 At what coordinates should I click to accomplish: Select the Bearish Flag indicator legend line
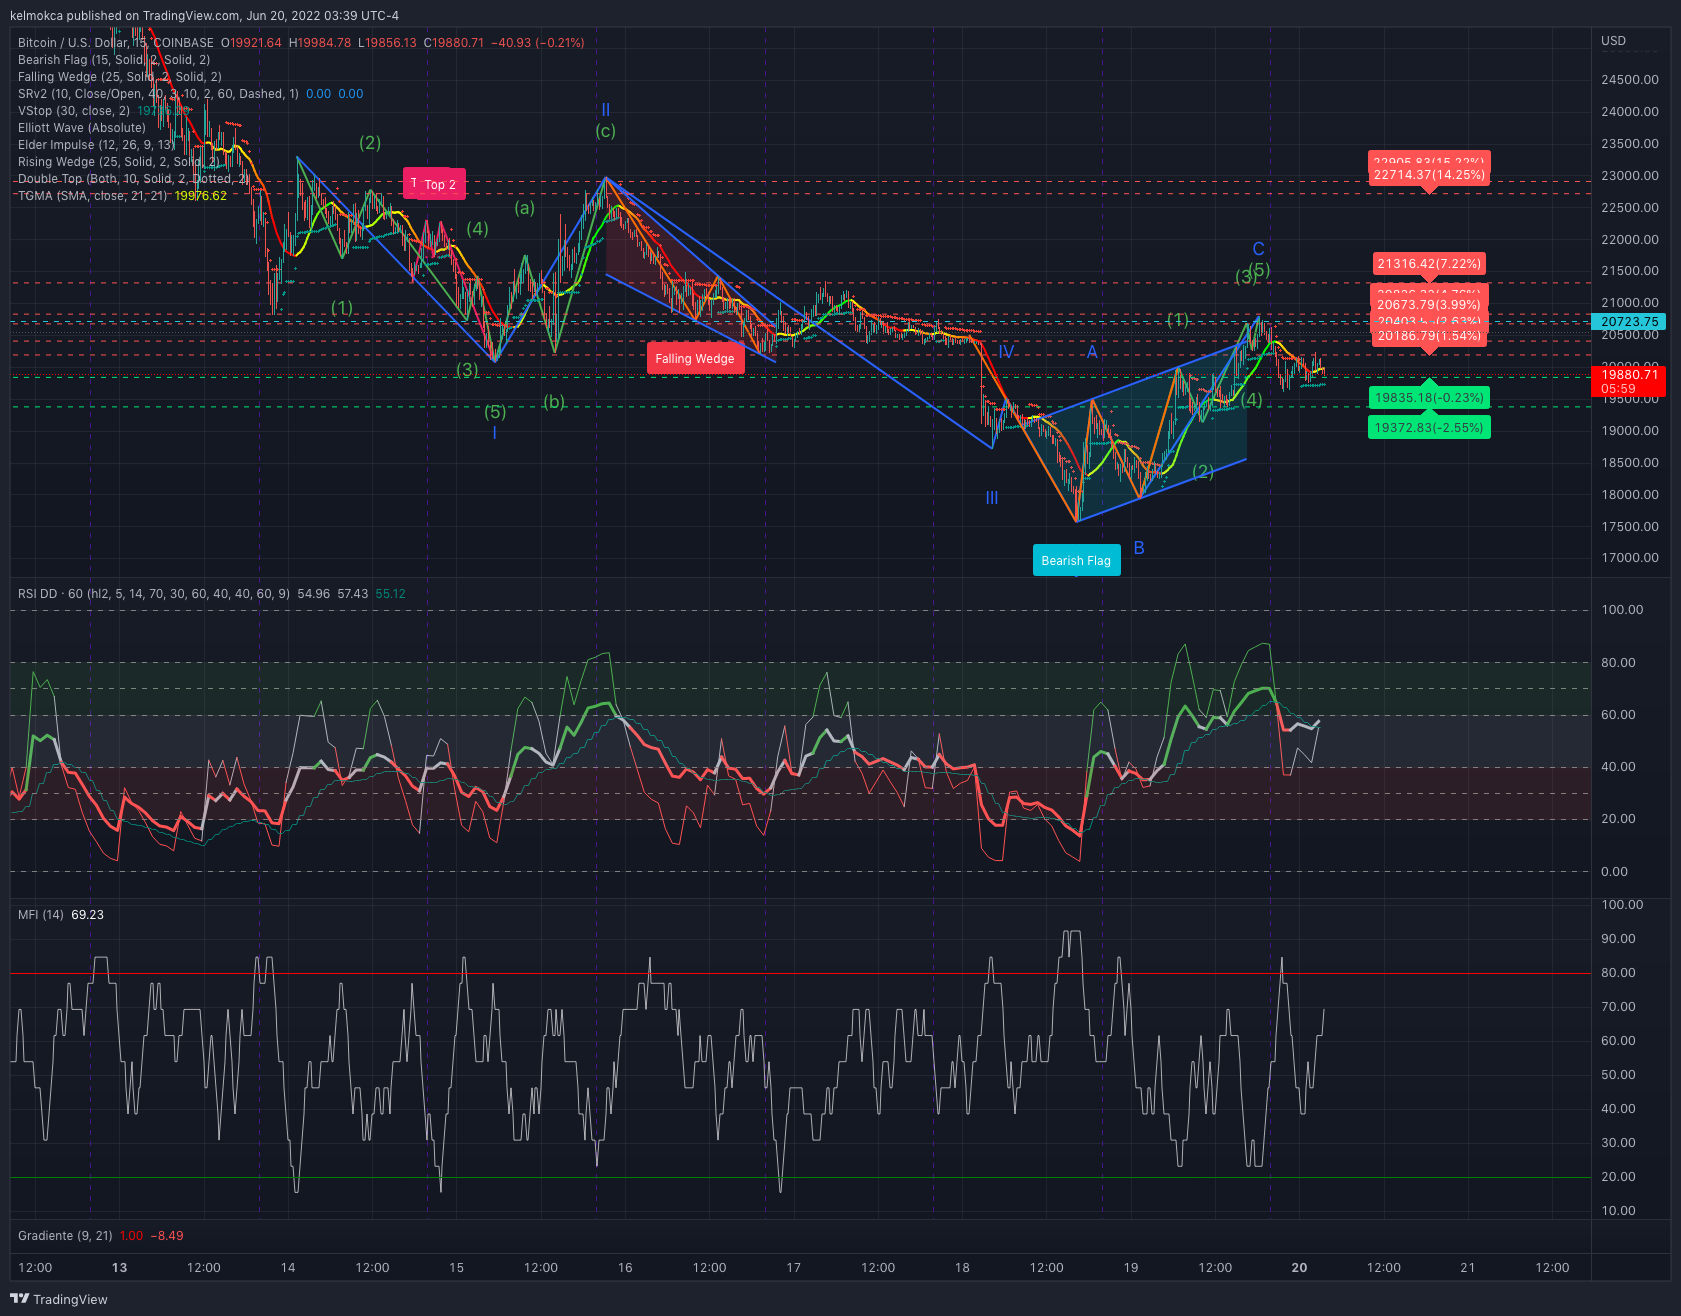pyautogui.click(x=114, y=60)
